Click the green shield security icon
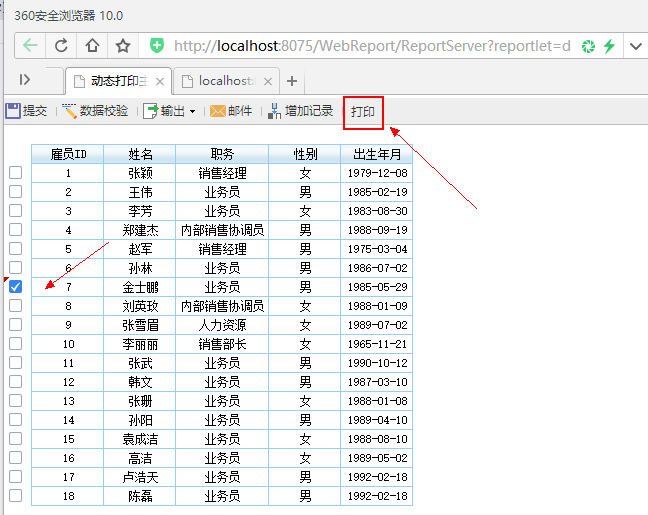This screenshot has height=515, width=648. coord(157,46)
